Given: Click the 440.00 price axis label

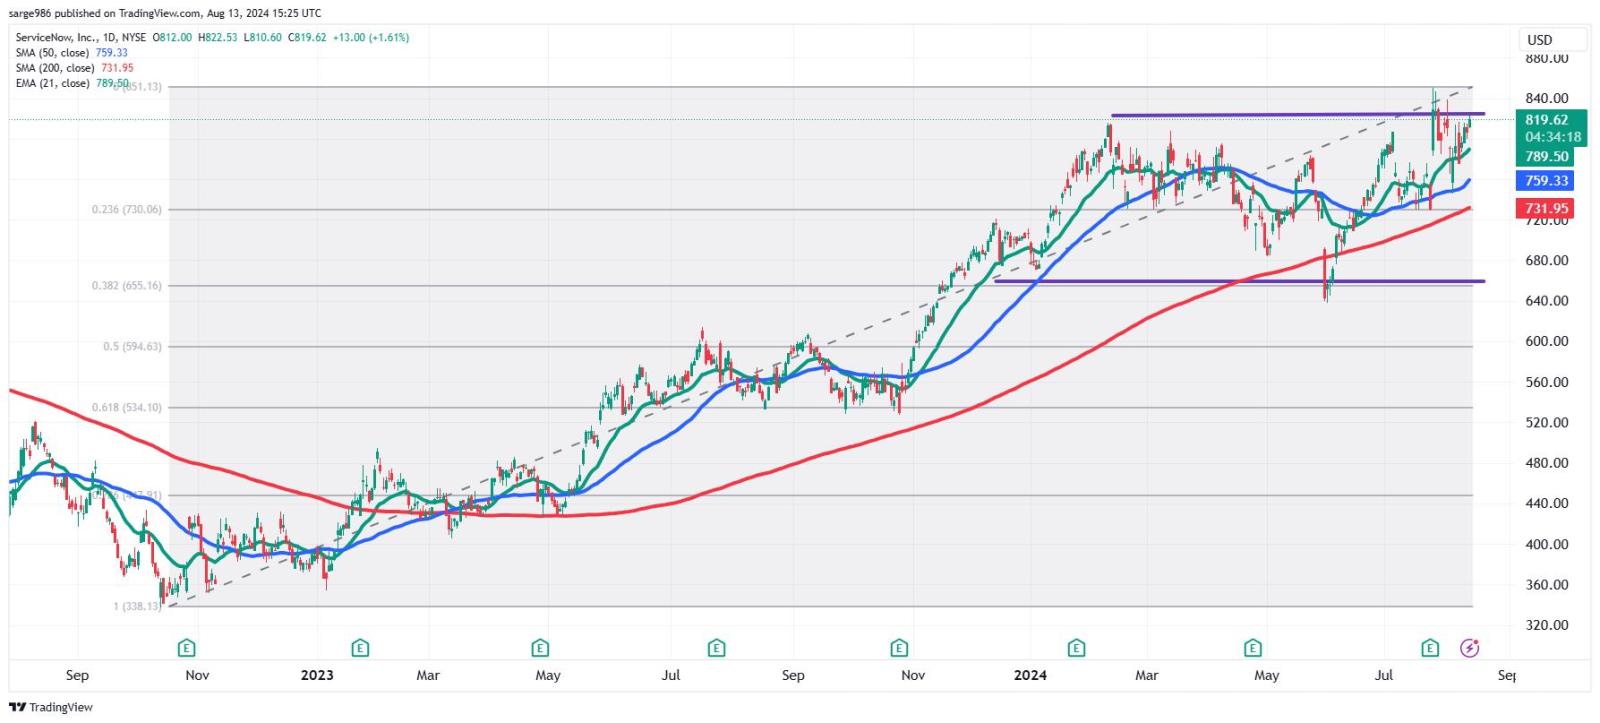Looking at the screenshot, I should coord(1547,503).
